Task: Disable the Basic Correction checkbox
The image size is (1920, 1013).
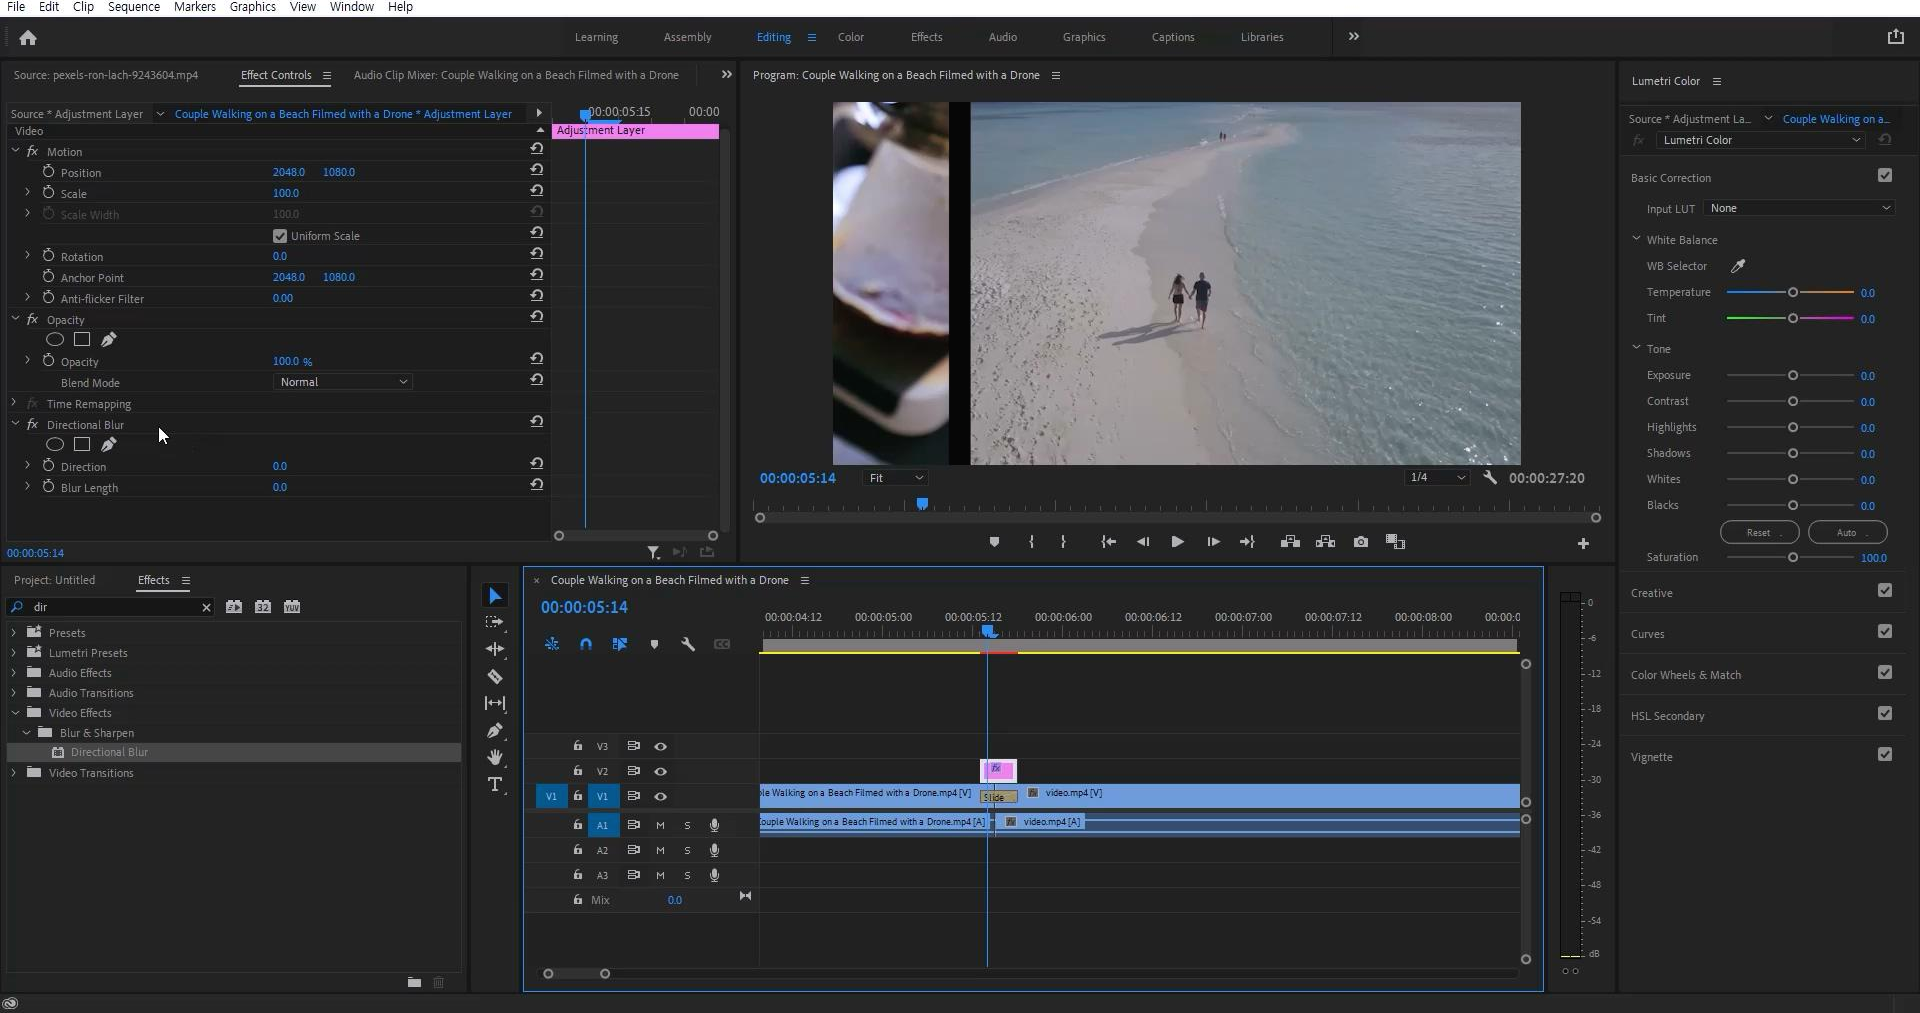Action: [1885, 176]
